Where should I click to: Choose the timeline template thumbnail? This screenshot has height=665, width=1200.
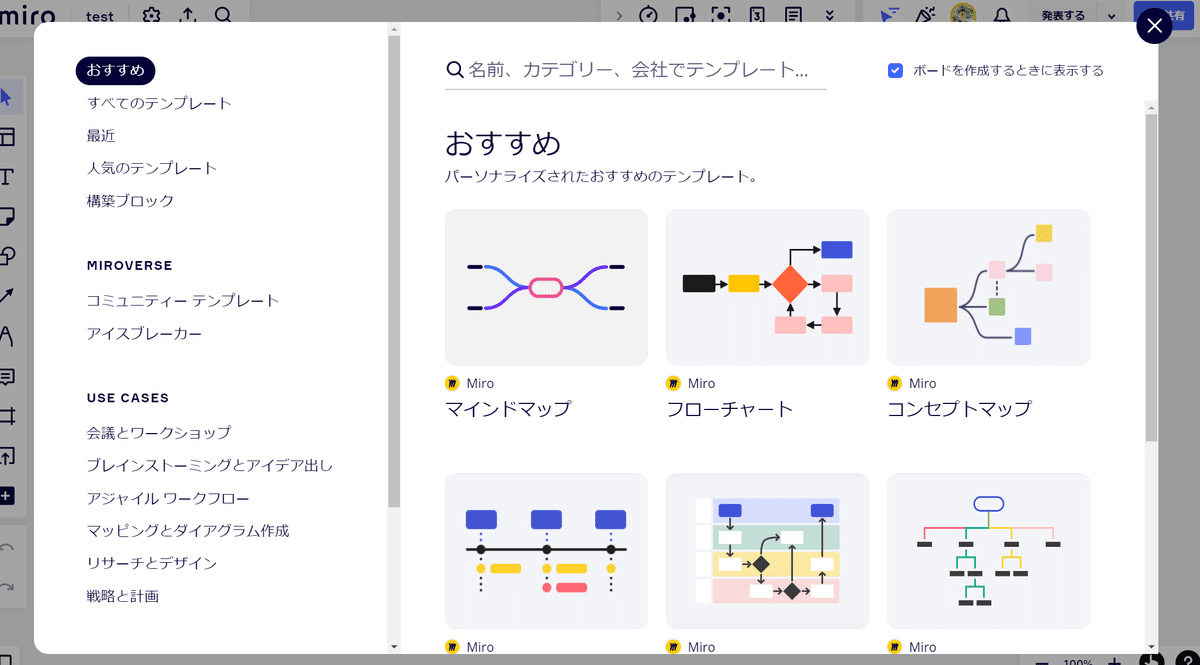[x=546, y=551]
